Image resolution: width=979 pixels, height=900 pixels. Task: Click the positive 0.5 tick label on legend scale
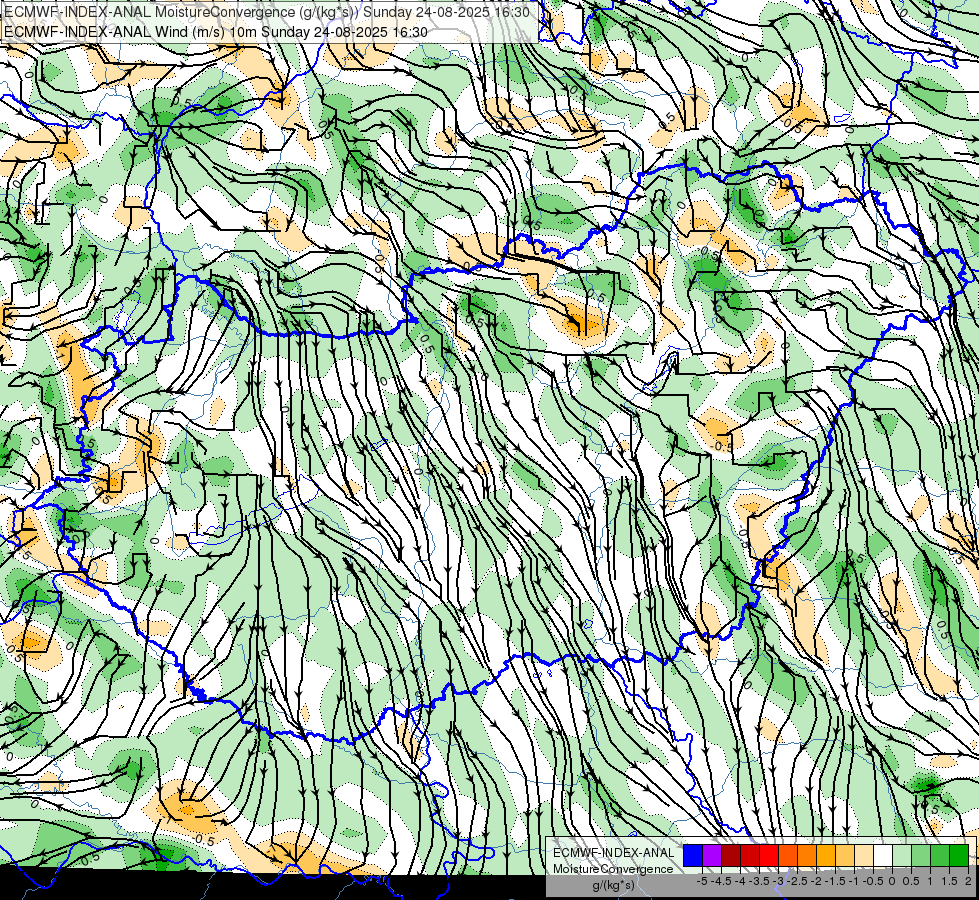911,881
